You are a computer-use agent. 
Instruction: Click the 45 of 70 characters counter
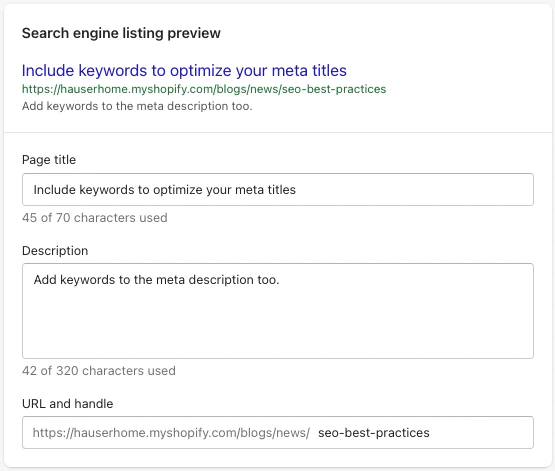pyautogui.click(x=95, y=218)
